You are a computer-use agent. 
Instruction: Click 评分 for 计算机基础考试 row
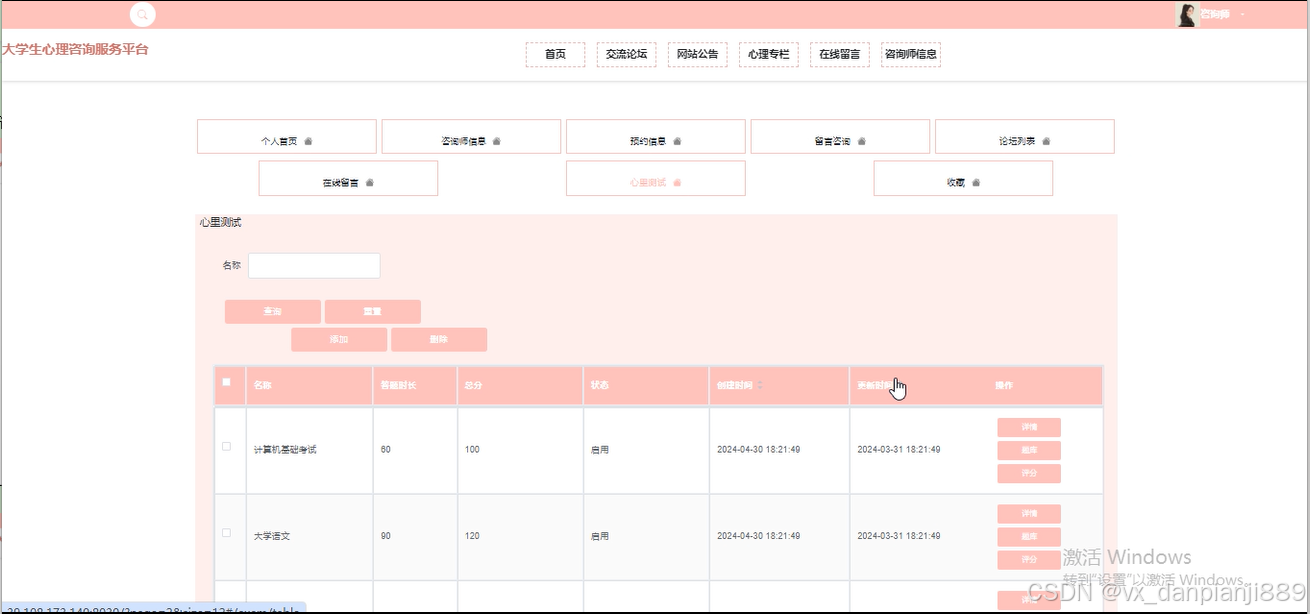tap(1029, 473)
